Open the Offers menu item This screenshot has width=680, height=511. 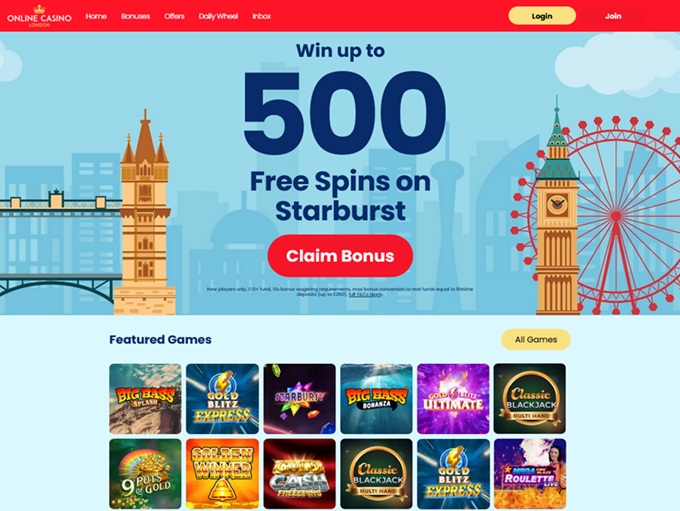click(x=174, y=16)
